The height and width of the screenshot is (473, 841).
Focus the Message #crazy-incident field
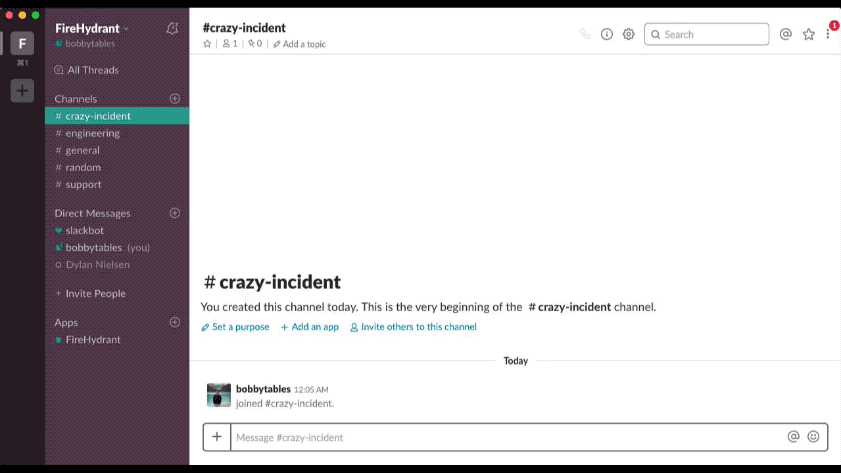[x=507, y=437]
